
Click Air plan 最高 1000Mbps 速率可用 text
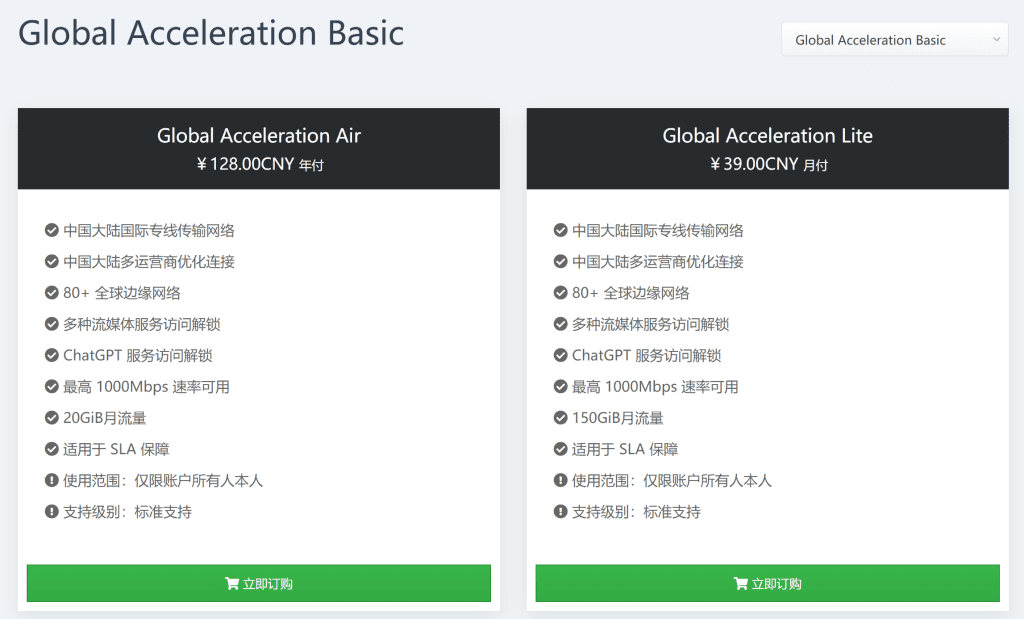(x=146, y=387)
